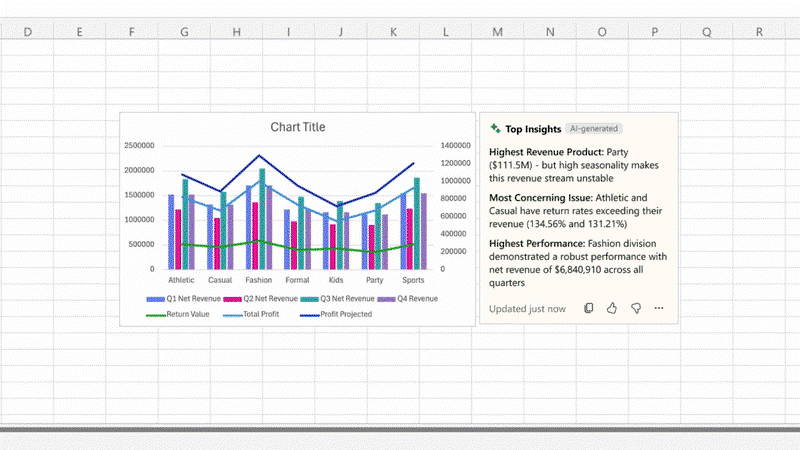Image resolution: width=800 pixels, height=450 pixels.
Task: Click the thumbs down feedback icon
Action: 635,308
